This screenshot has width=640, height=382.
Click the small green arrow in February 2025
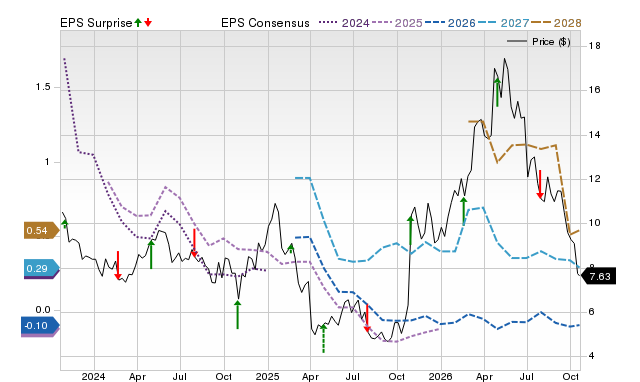291,248
